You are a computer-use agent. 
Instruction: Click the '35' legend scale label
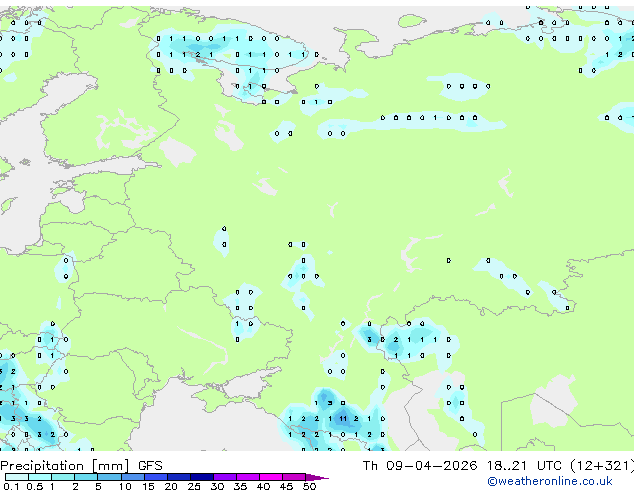pos(240,486)
